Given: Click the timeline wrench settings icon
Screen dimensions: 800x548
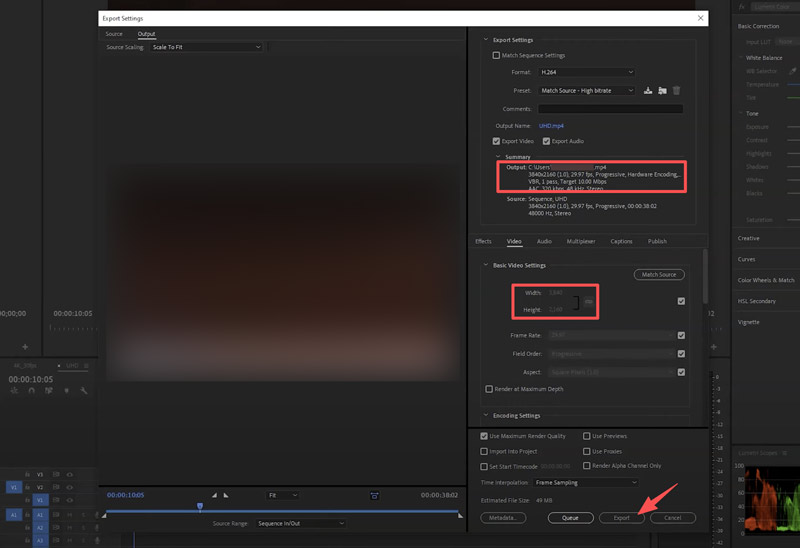Looking at the screenshot, I should [86, 391].
